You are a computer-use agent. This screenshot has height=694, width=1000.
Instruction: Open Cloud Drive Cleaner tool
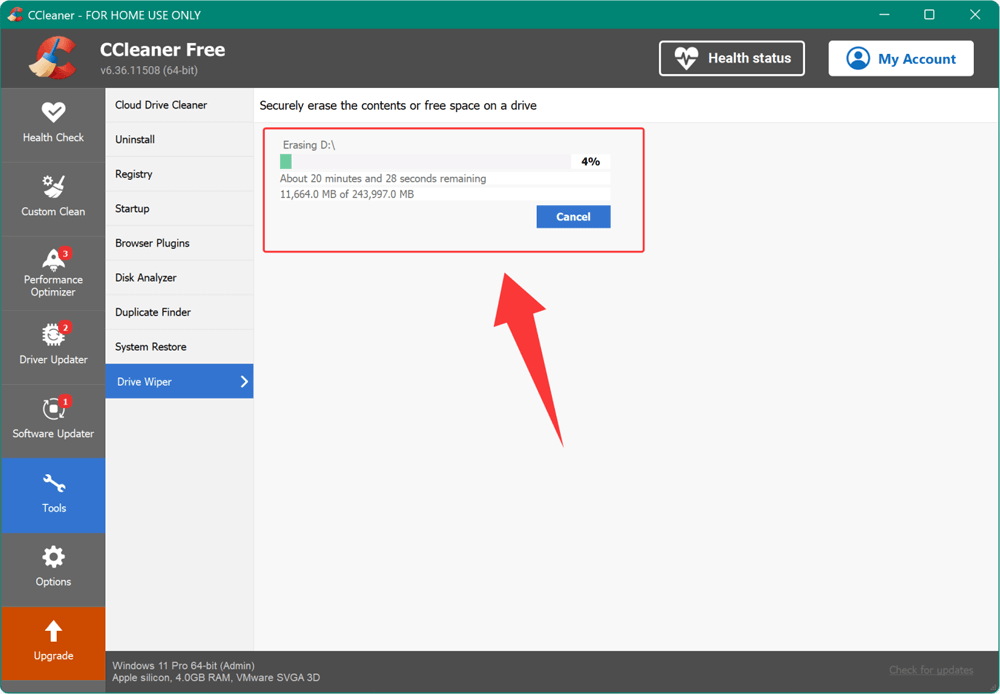click(161, 105)
